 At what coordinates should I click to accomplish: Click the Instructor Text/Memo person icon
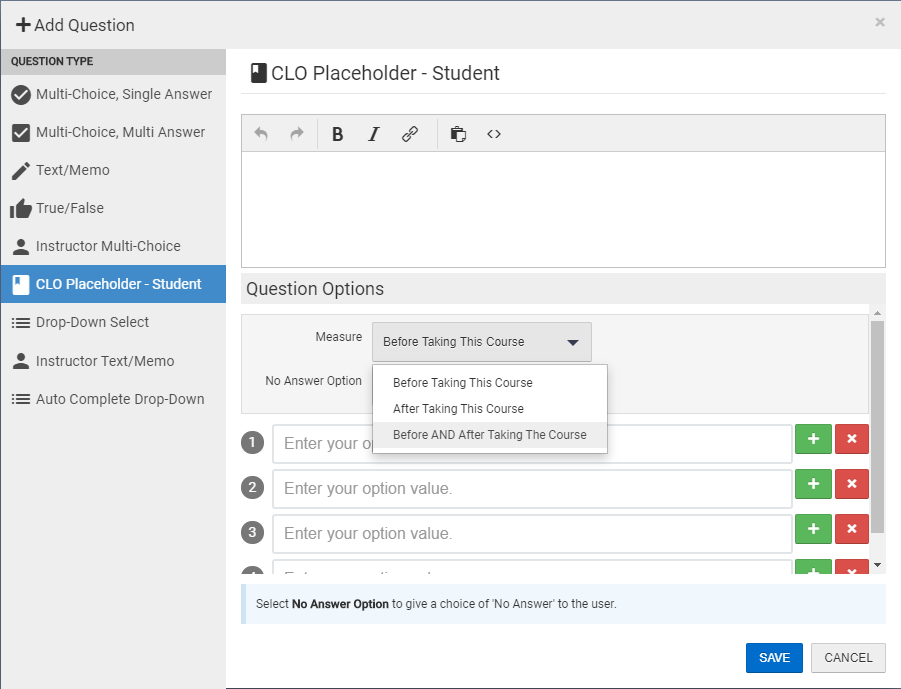click(21, 361)
